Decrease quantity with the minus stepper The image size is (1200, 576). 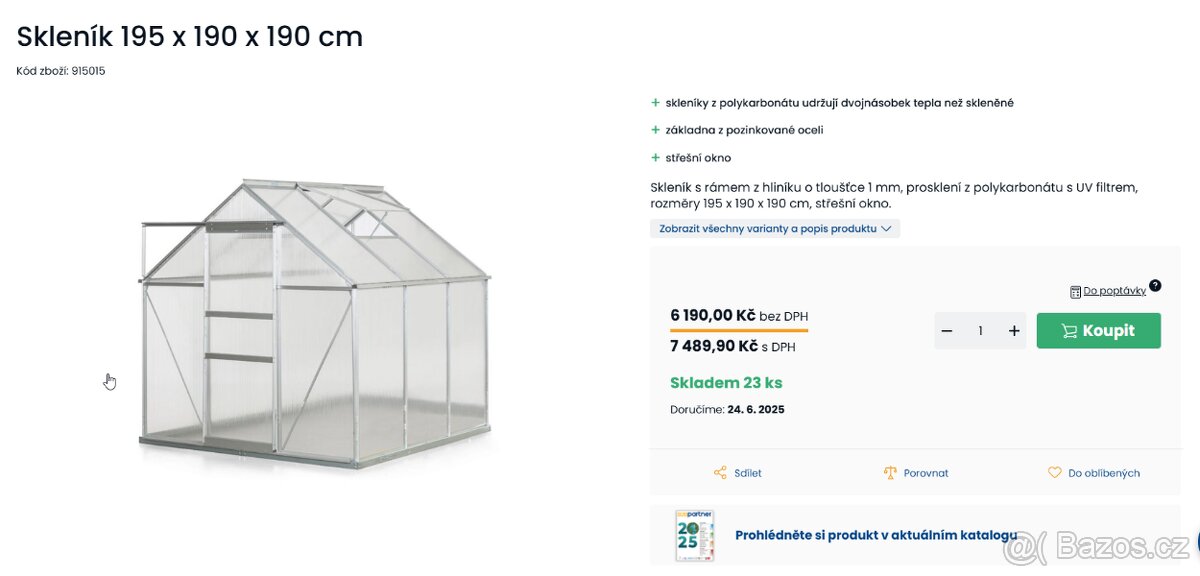coord(947,331)
